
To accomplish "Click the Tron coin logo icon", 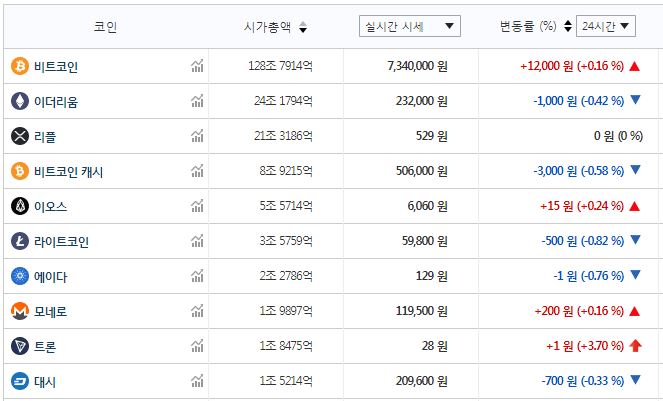I will (x=19, y=346).
